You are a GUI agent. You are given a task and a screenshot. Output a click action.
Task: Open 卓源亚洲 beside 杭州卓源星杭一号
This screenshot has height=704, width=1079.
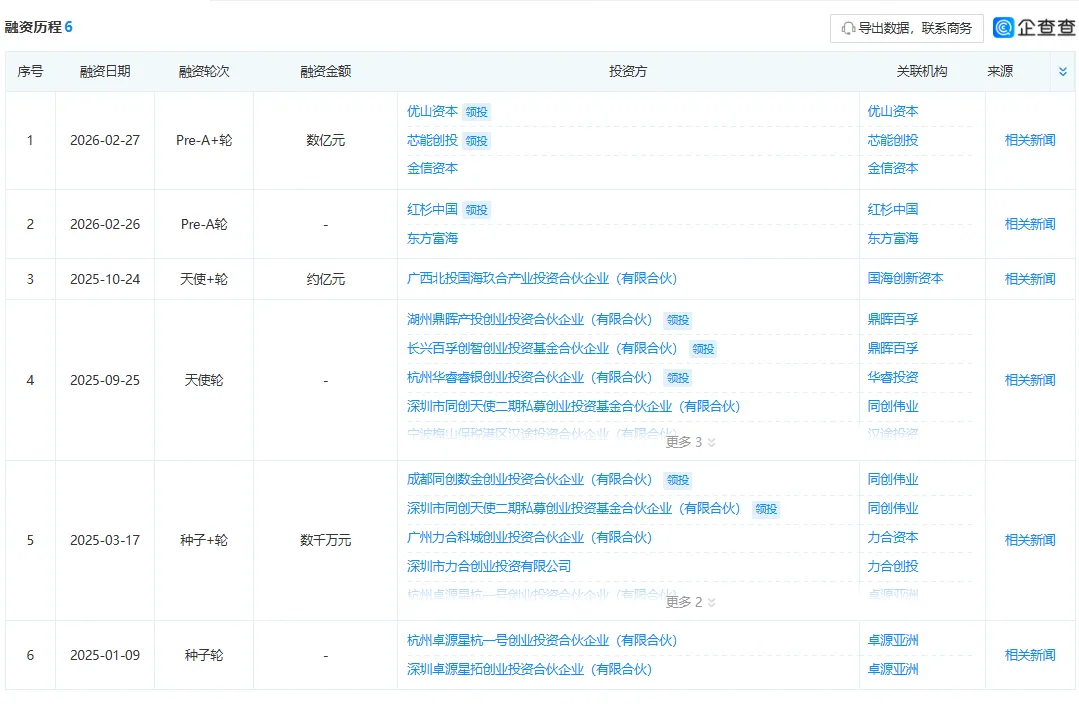coord(893,641)
